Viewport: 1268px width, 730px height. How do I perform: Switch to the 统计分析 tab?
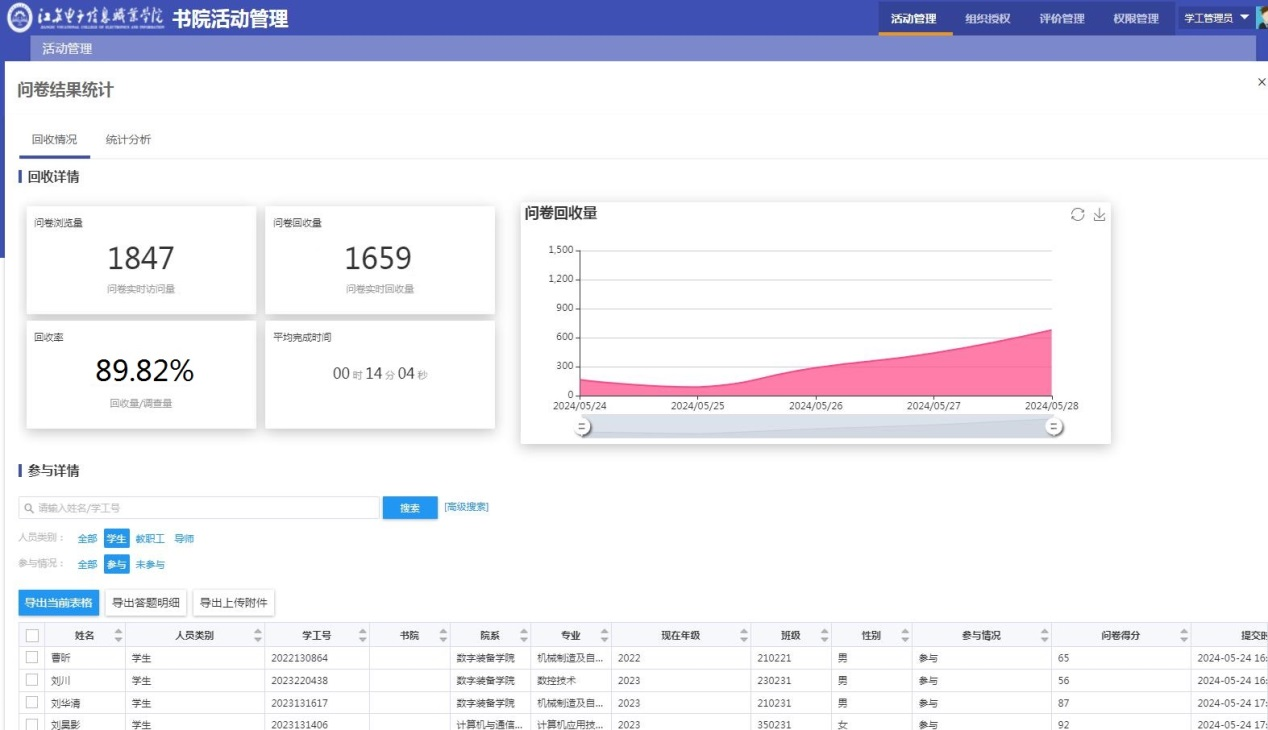tap(128, 139)
